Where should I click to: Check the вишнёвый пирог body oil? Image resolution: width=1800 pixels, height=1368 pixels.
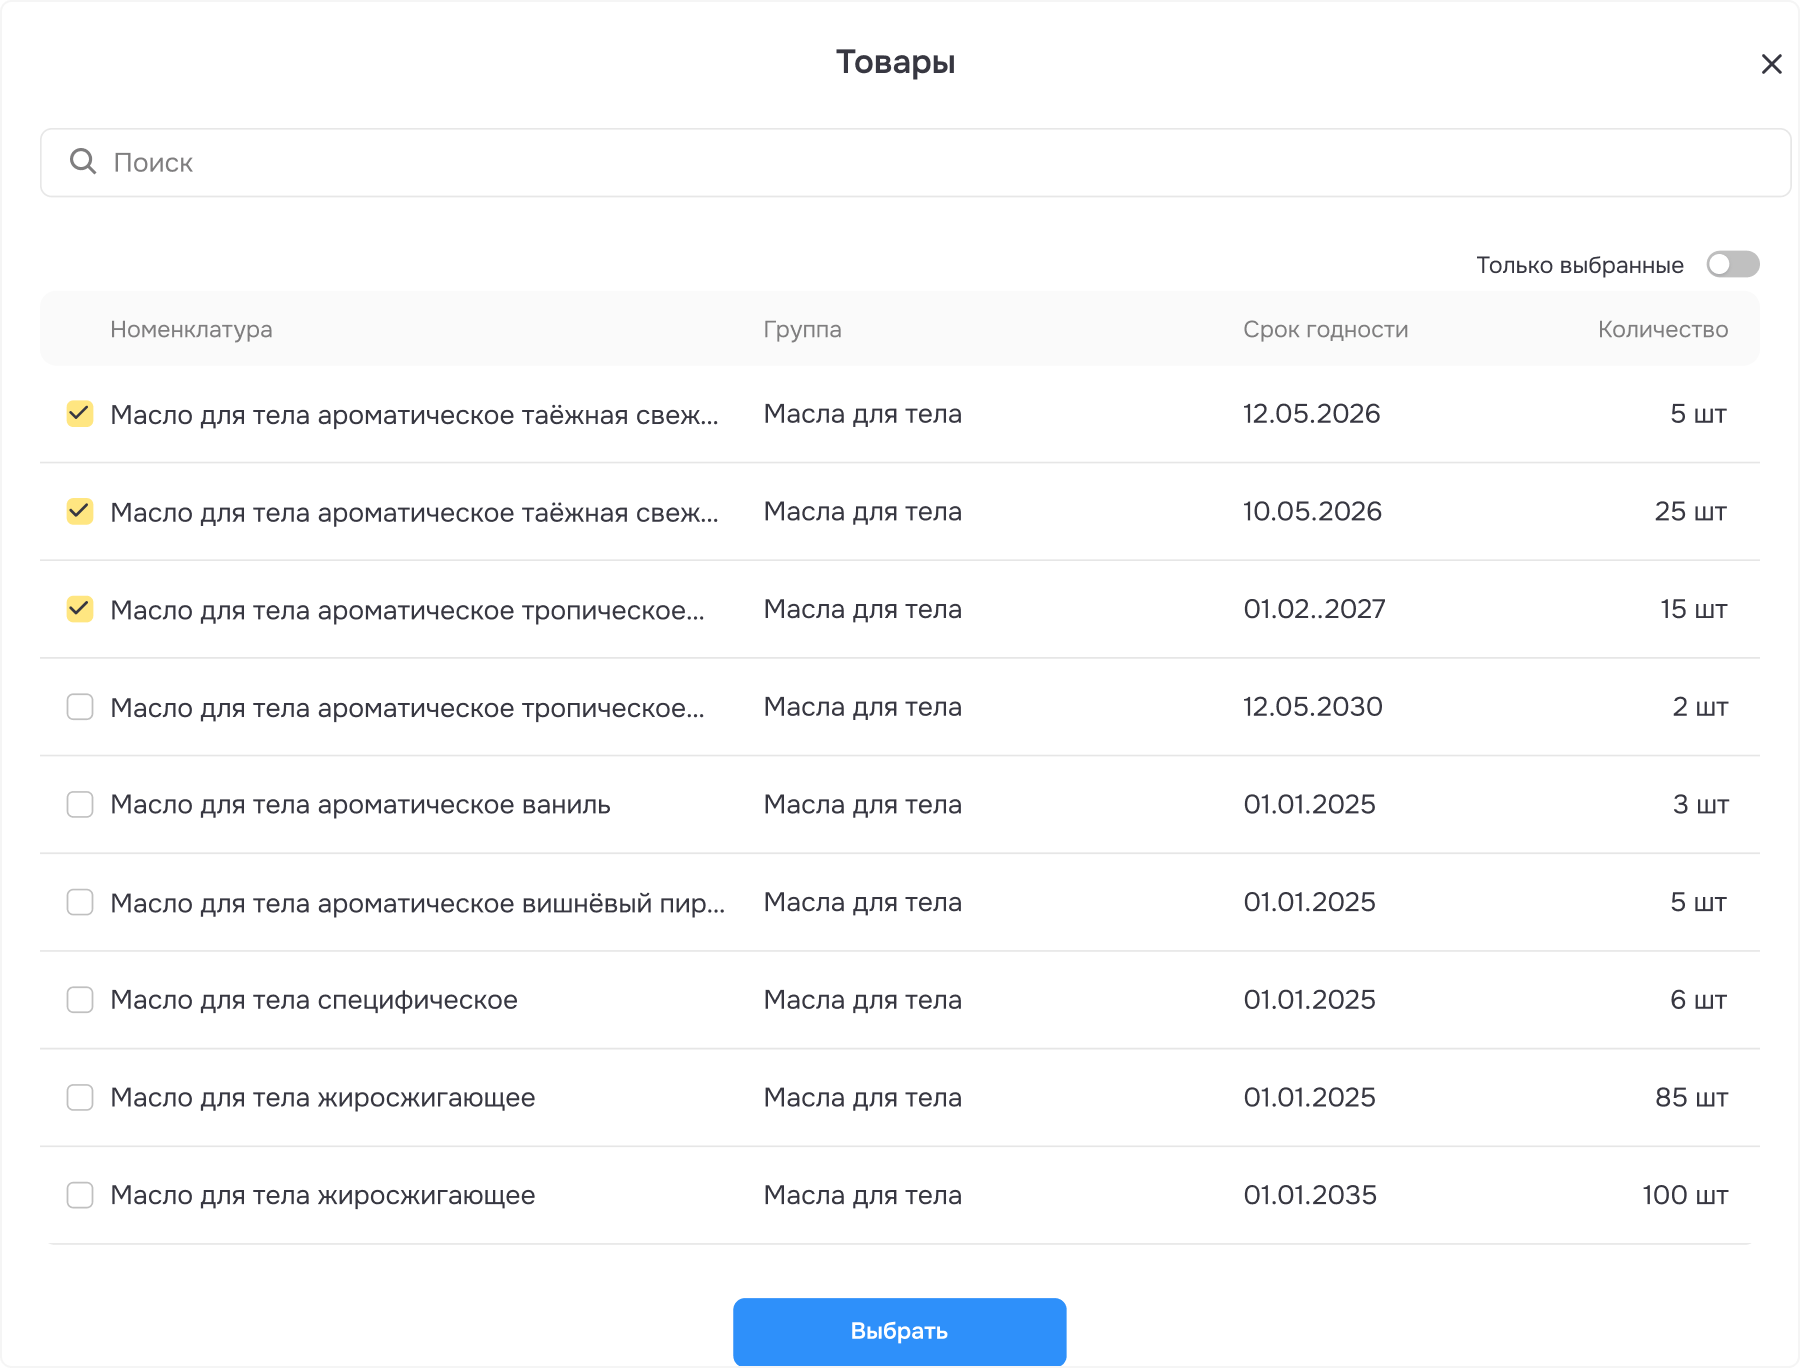[80, 902]
